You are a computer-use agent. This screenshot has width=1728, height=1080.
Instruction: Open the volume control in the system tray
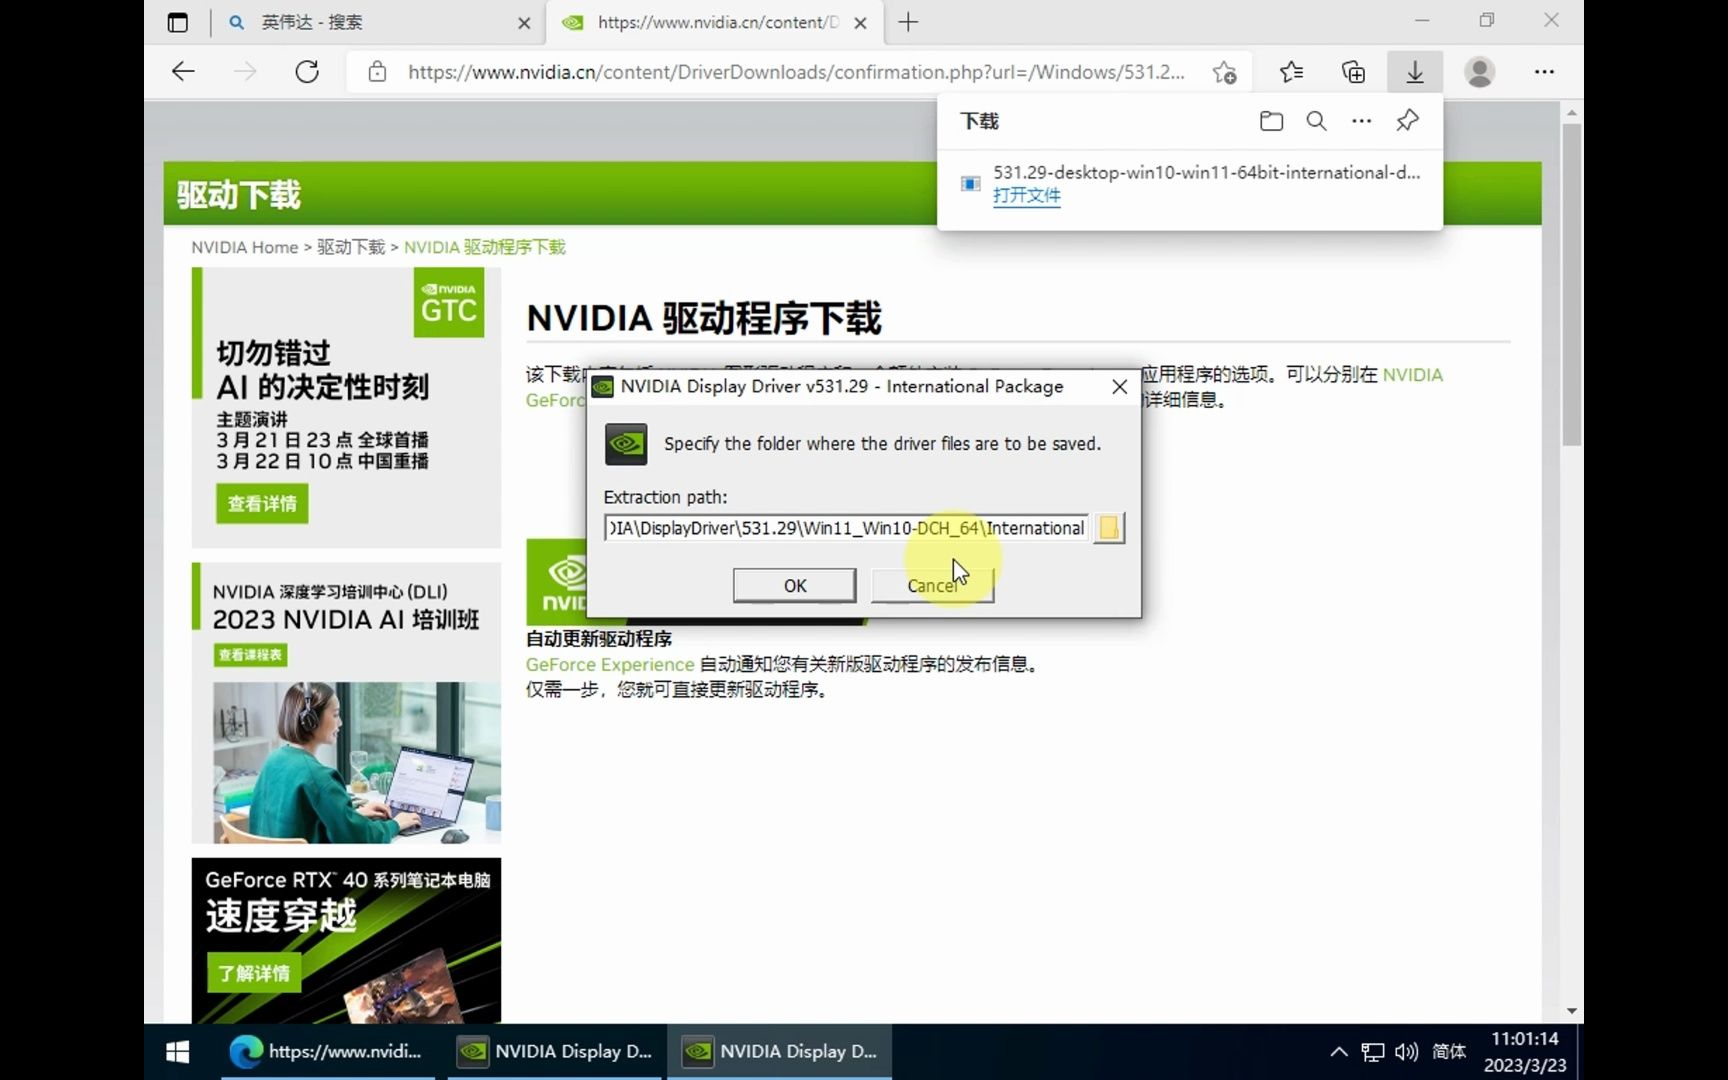click(x=1406, y=1051)
